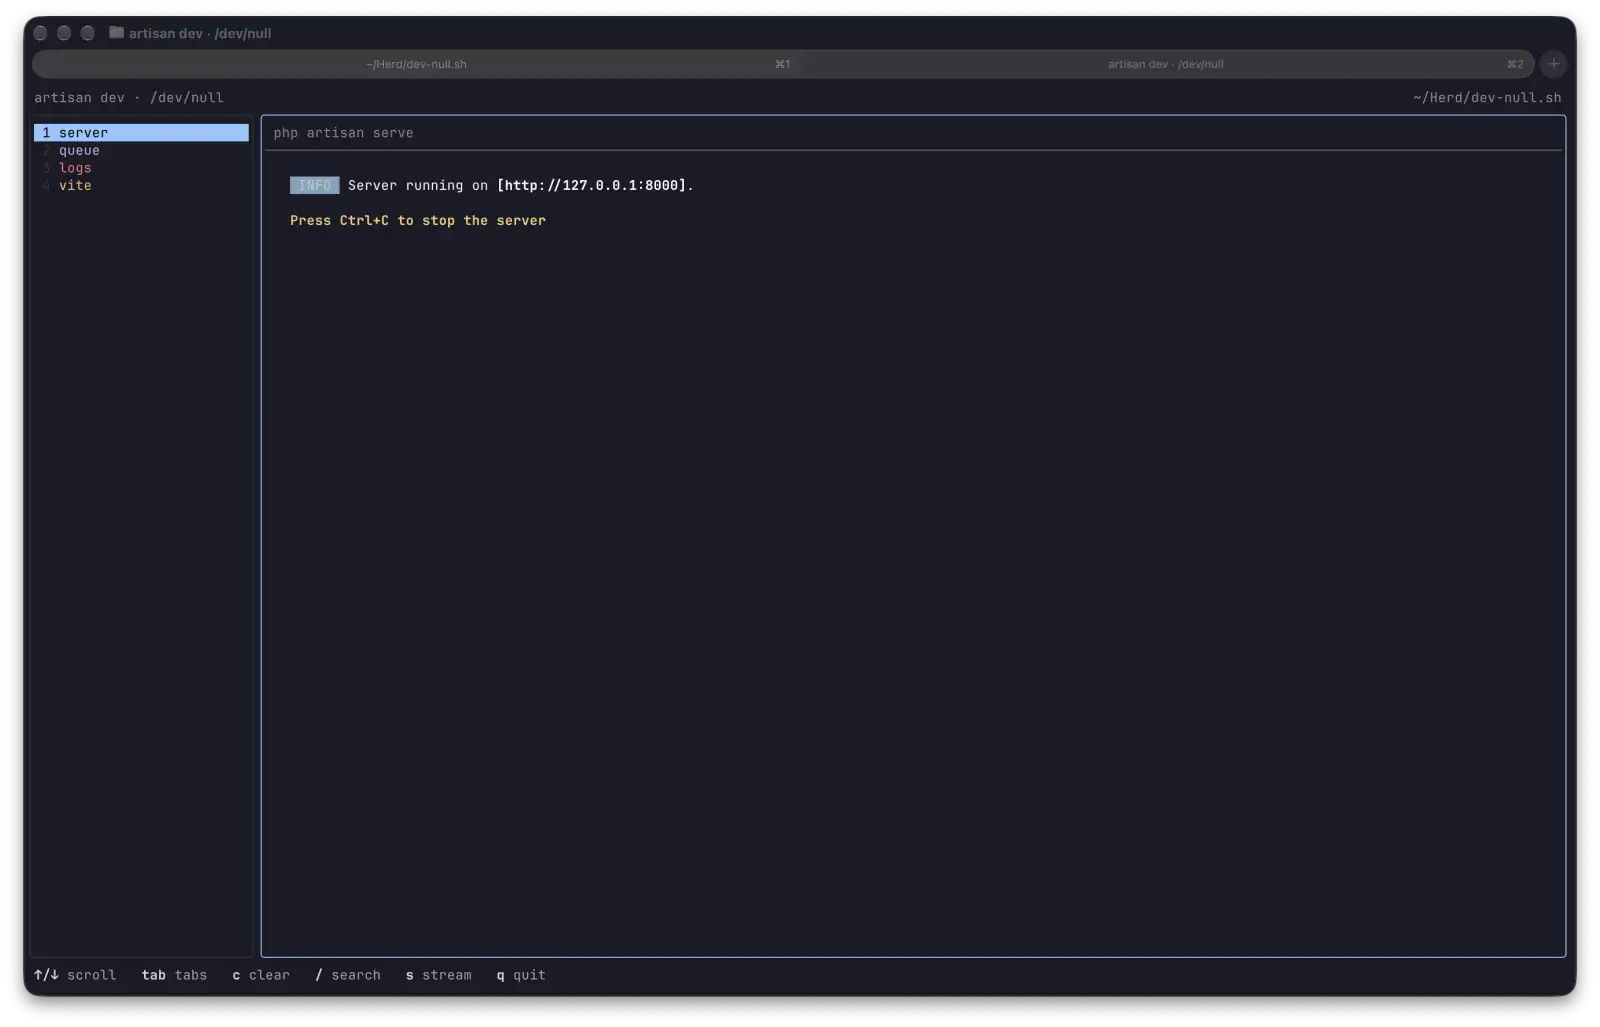The height and width of the screenshot is (1027, 1600).
Task: Click the ~/Herd/dev-null.sh path at top right
Action: 1487,98
